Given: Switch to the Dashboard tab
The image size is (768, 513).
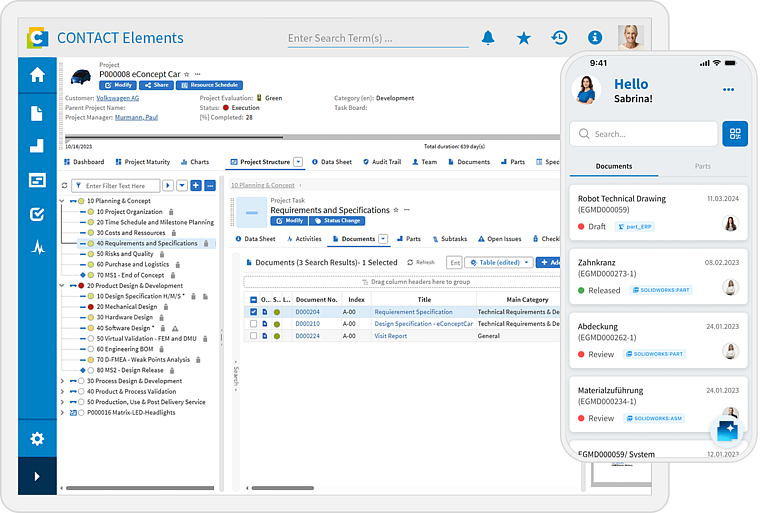Looking at the screenshot, I should coord(84,162).
